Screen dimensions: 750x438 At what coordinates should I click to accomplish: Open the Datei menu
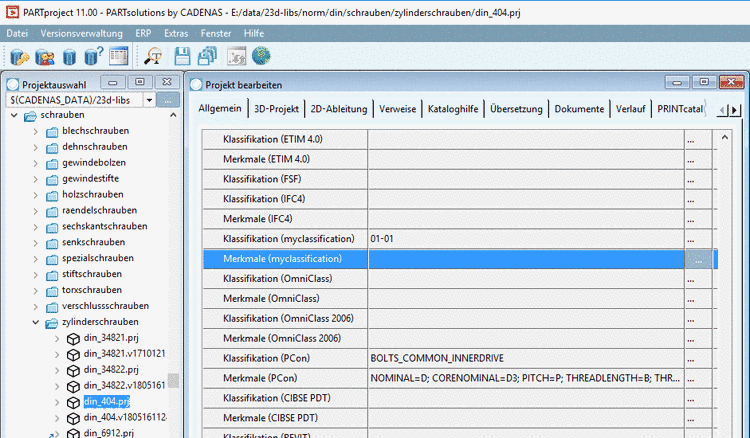(17, 33)
